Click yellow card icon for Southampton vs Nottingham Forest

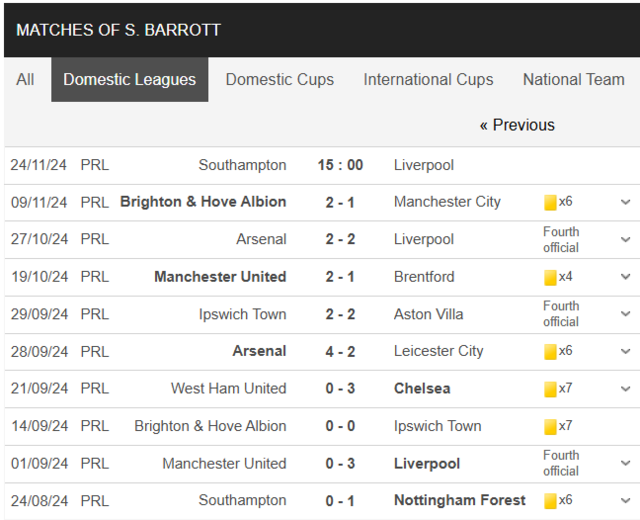(550, 501)
